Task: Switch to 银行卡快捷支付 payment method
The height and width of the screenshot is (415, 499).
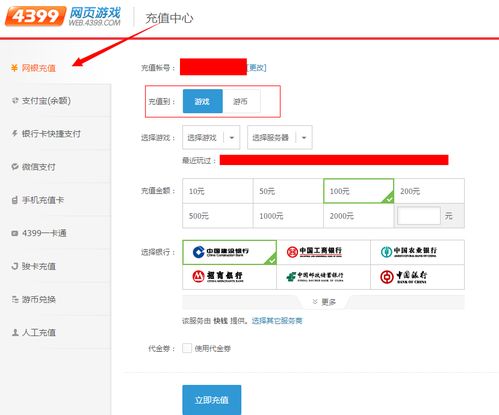Action: point(55,133)
